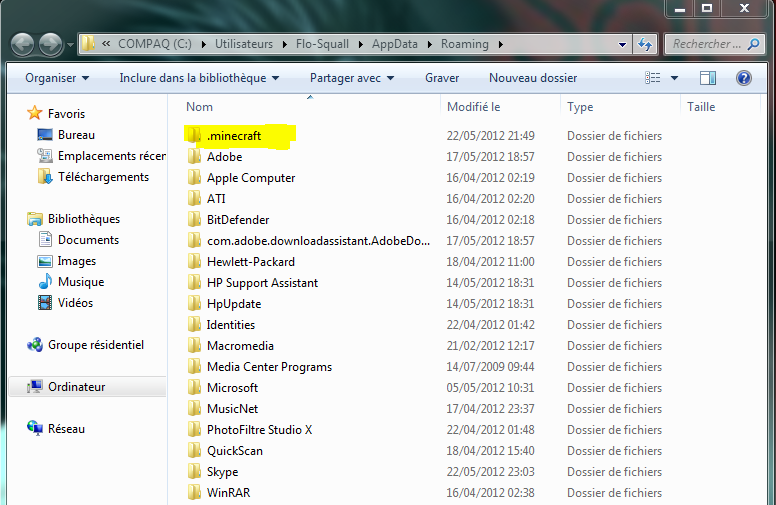This screenshot has height=505, width=776.
Task: Toggle the preview pane icon
Action: tap(708, 78)
